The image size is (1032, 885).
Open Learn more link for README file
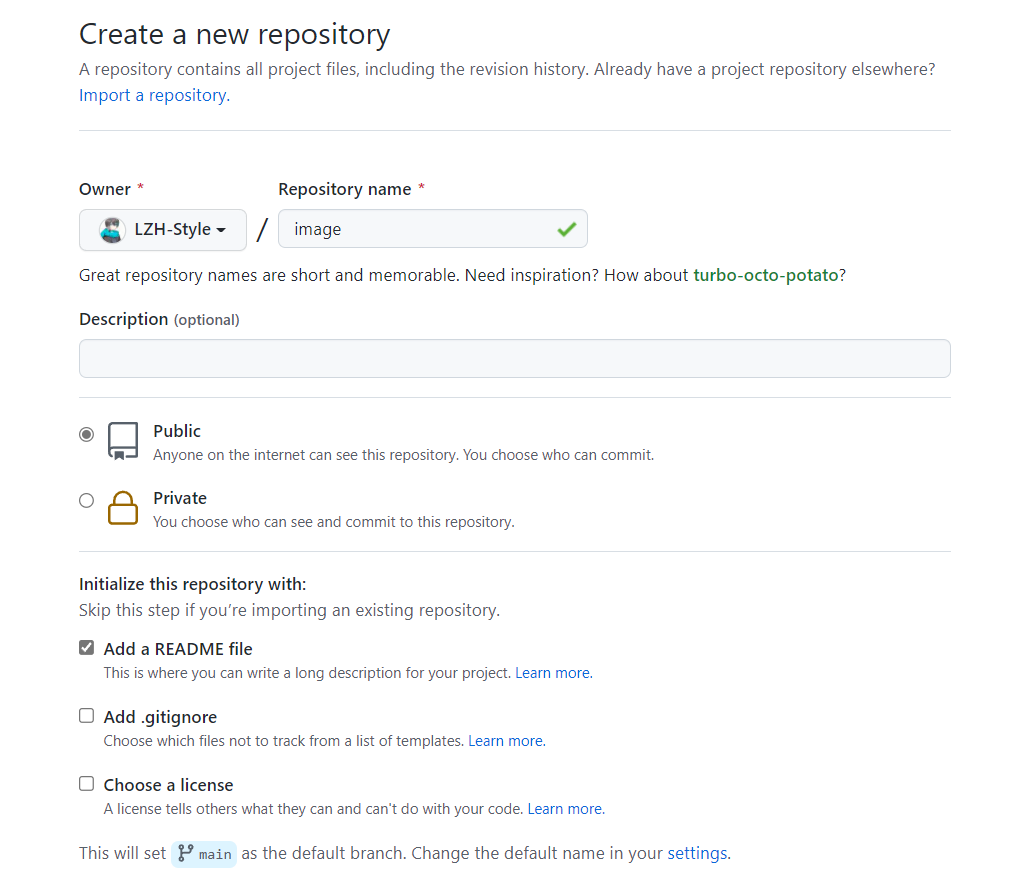(x=552, y=673)
